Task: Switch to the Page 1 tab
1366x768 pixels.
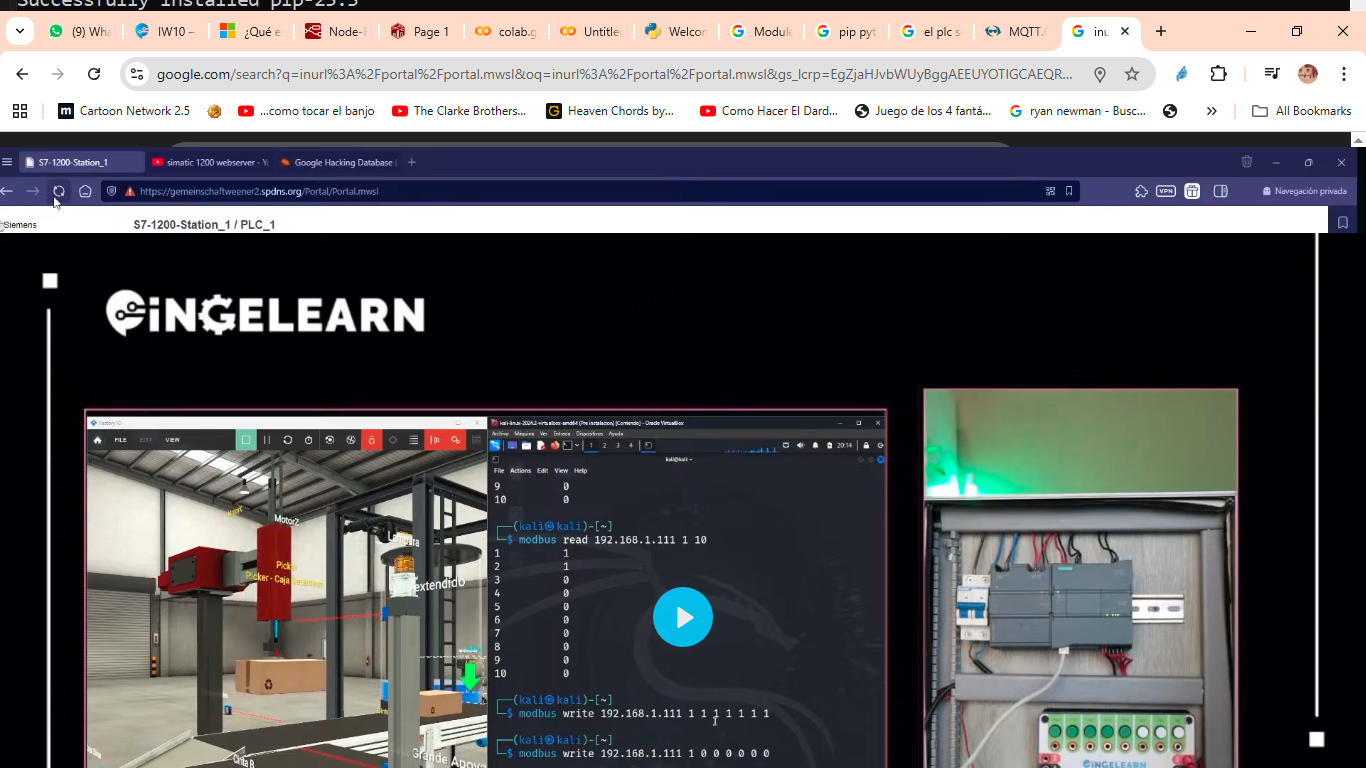Action: click(x=420, y=32)
